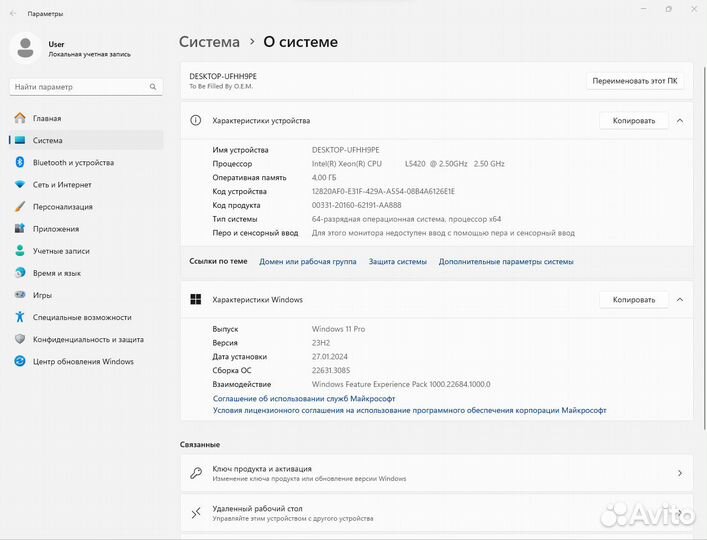Open Специальные возможности settings
This screenshot has height=540, width=707.
86,317
